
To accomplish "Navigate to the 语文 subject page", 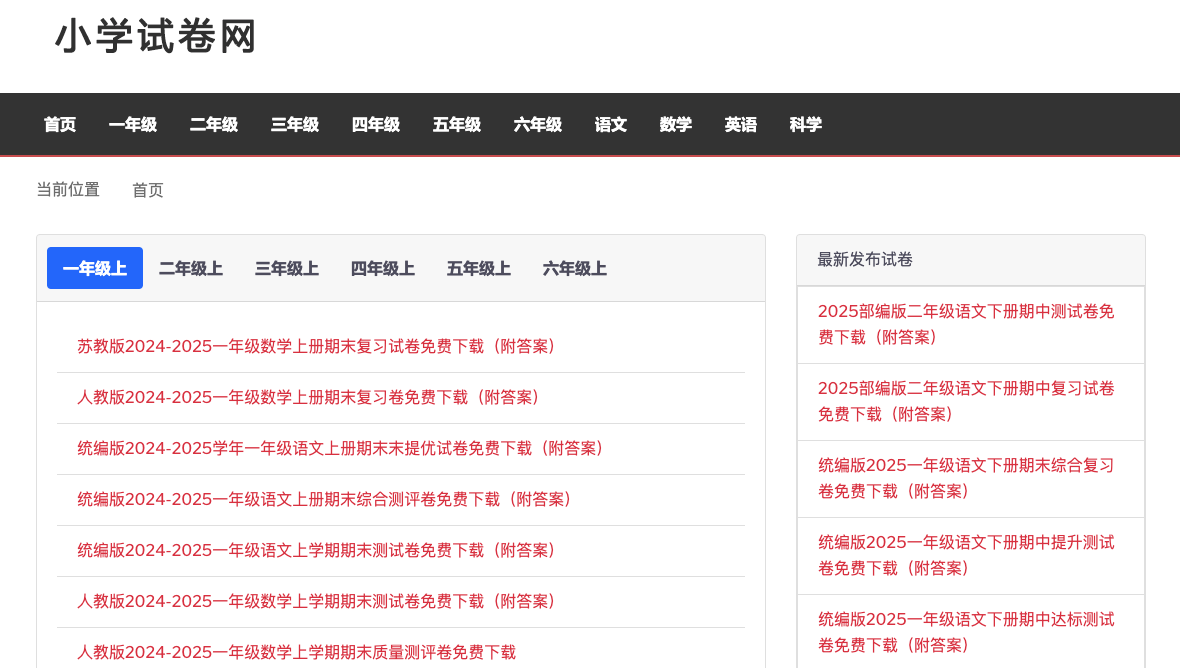I will point(611,125).
